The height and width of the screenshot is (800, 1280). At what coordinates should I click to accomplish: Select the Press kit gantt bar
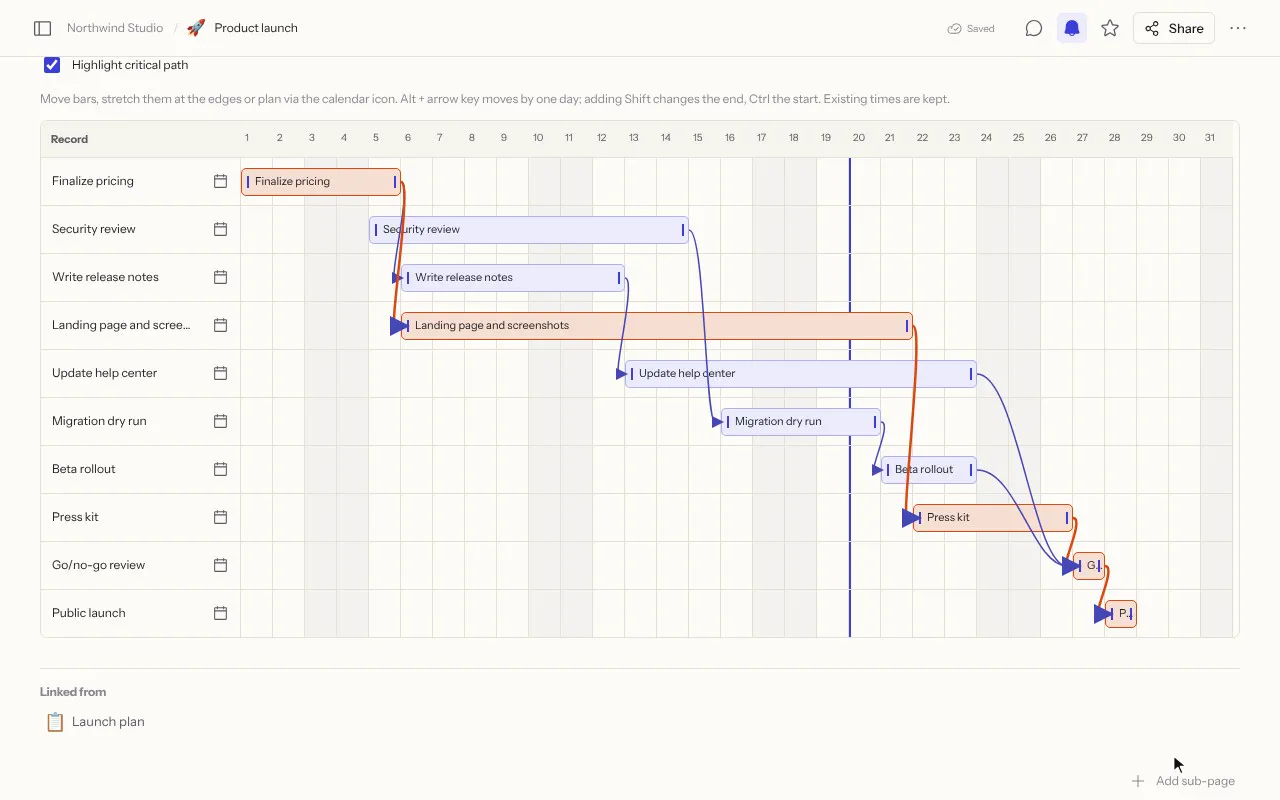click(x=993, y=518)
